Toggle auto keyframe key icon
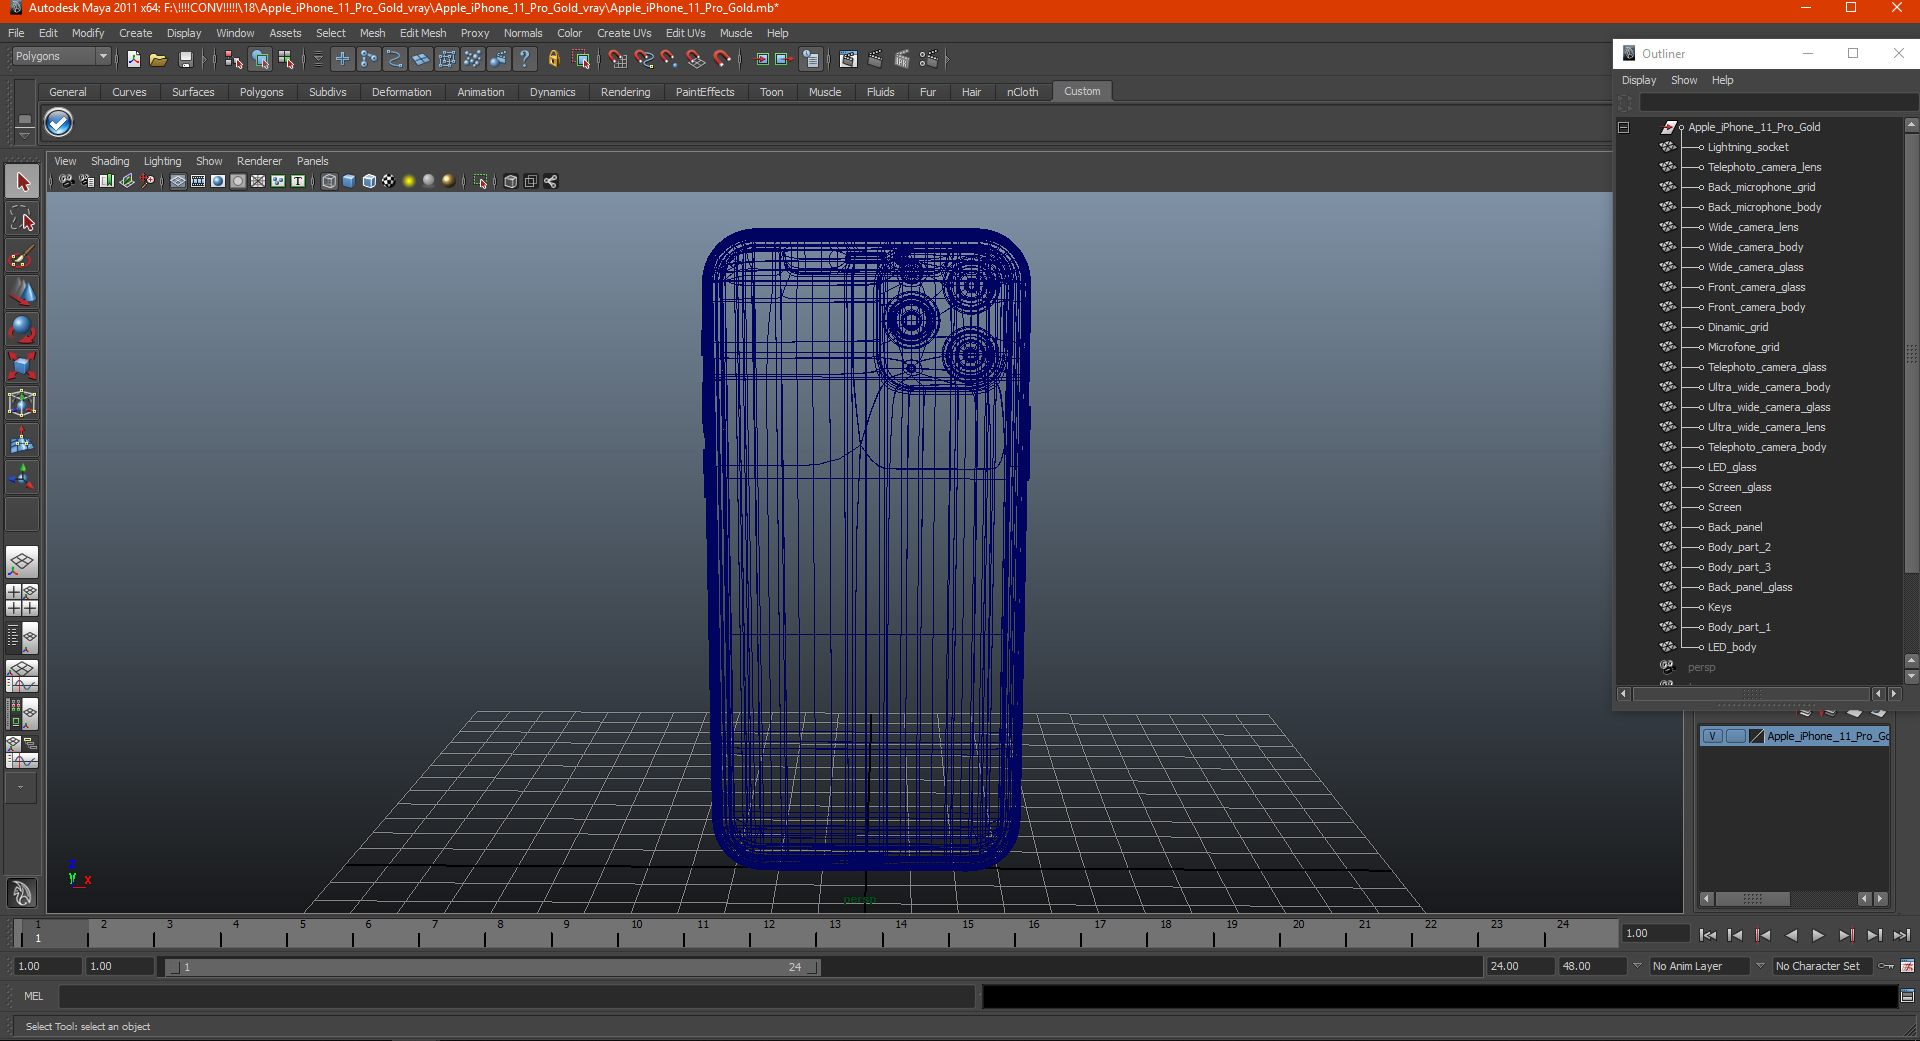1920x1041 pixels. click(1886, 966)
